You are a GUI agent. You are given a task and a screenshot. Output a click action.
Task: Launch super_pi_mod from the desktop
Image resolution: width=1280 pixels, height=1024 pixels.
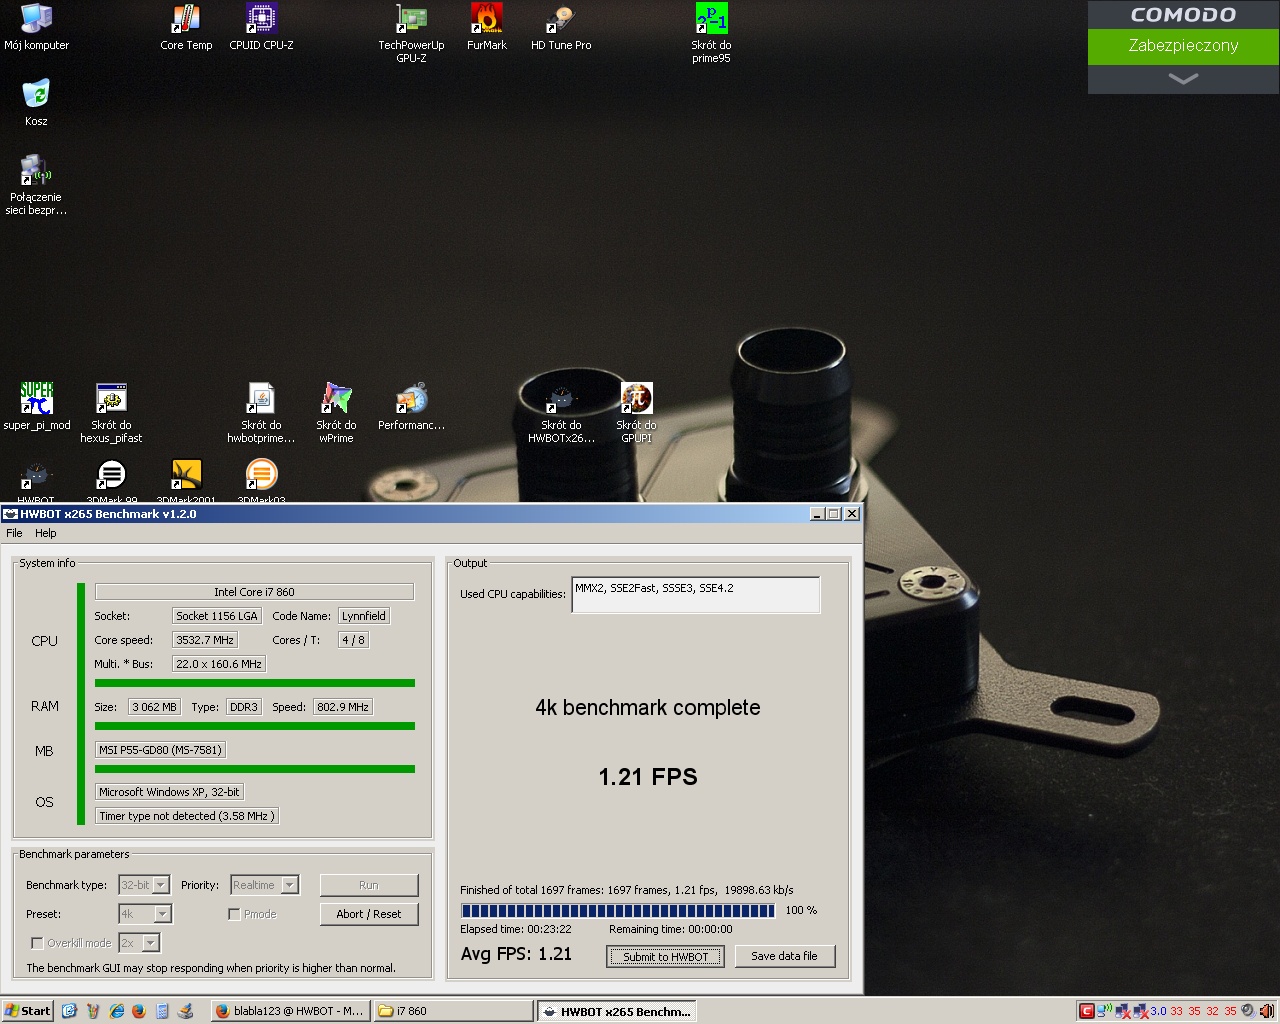[37, 406]
